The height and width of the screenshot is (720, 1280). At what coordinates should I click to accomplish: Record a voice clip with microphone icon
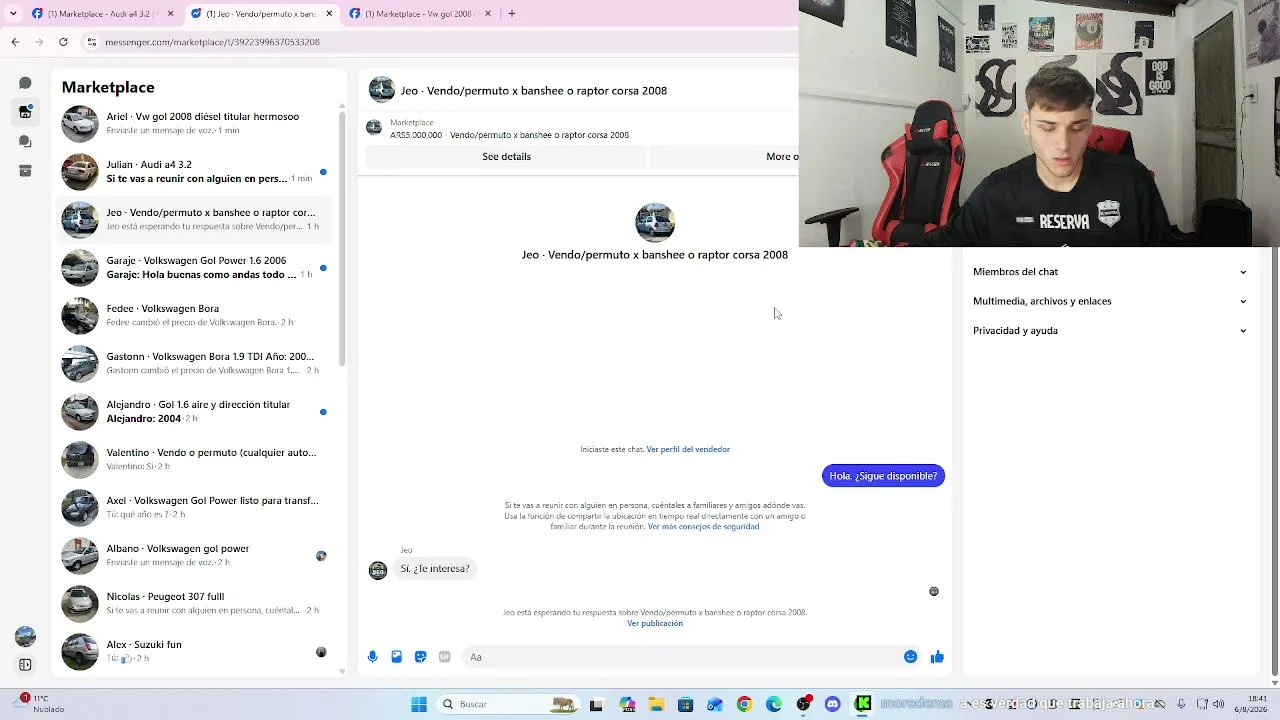pyautogui.click(x=372, y=657)
